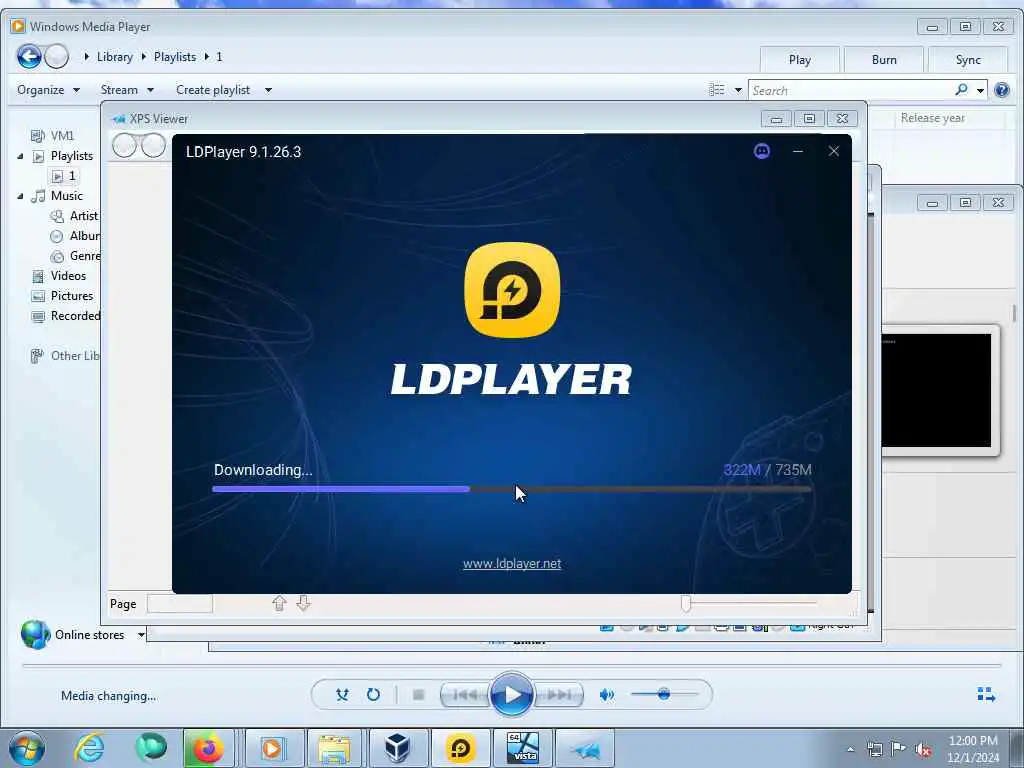Screen dimensions: 1024x768
Task: Go forward in Windows Media Player
Action: click(57, 57)
